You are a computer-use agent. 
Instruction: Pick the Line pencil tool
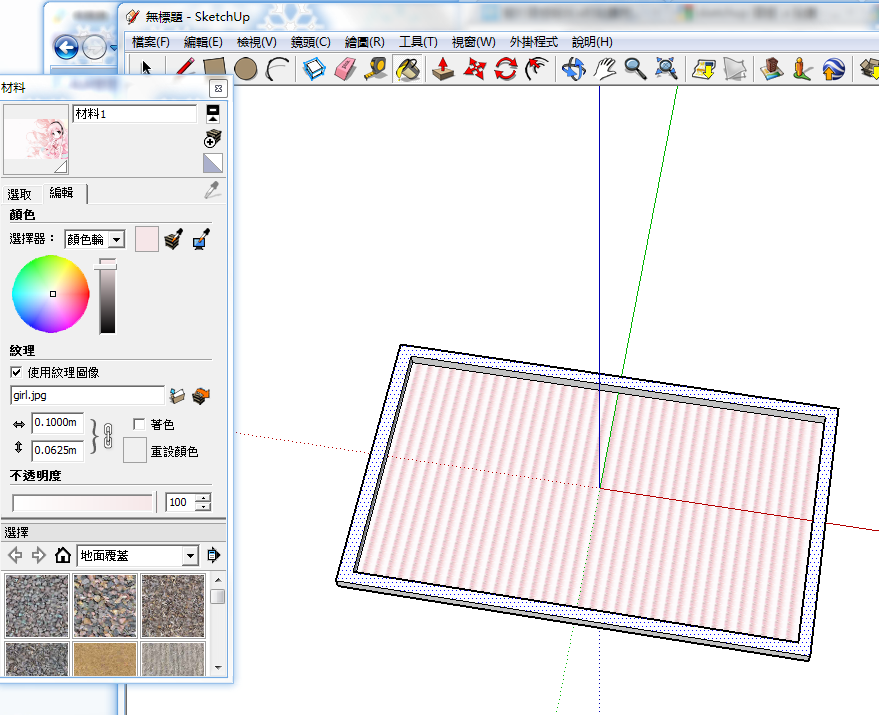click(x=184, y=68)
